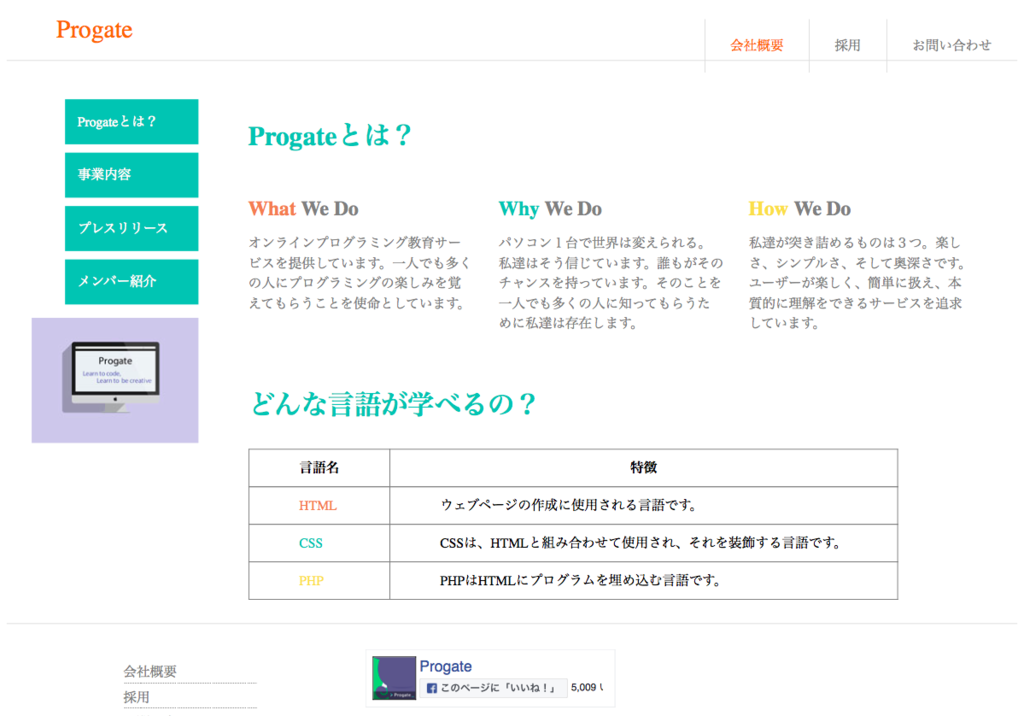Click the orange Progate logo in the header

point(94,30)
